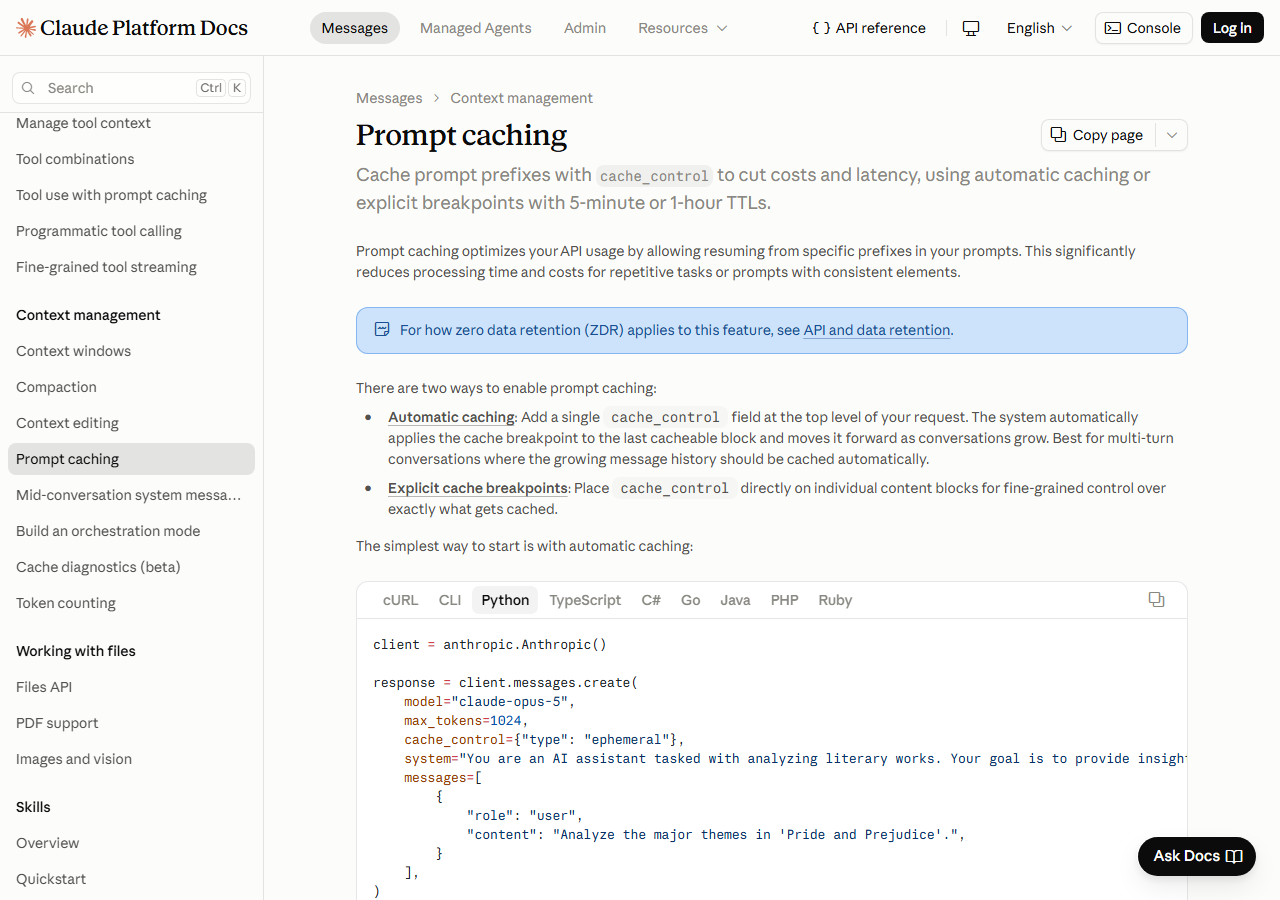Open Quickstart in sidebar
This screenshot has height=900, width=1280.
point(131,879)
